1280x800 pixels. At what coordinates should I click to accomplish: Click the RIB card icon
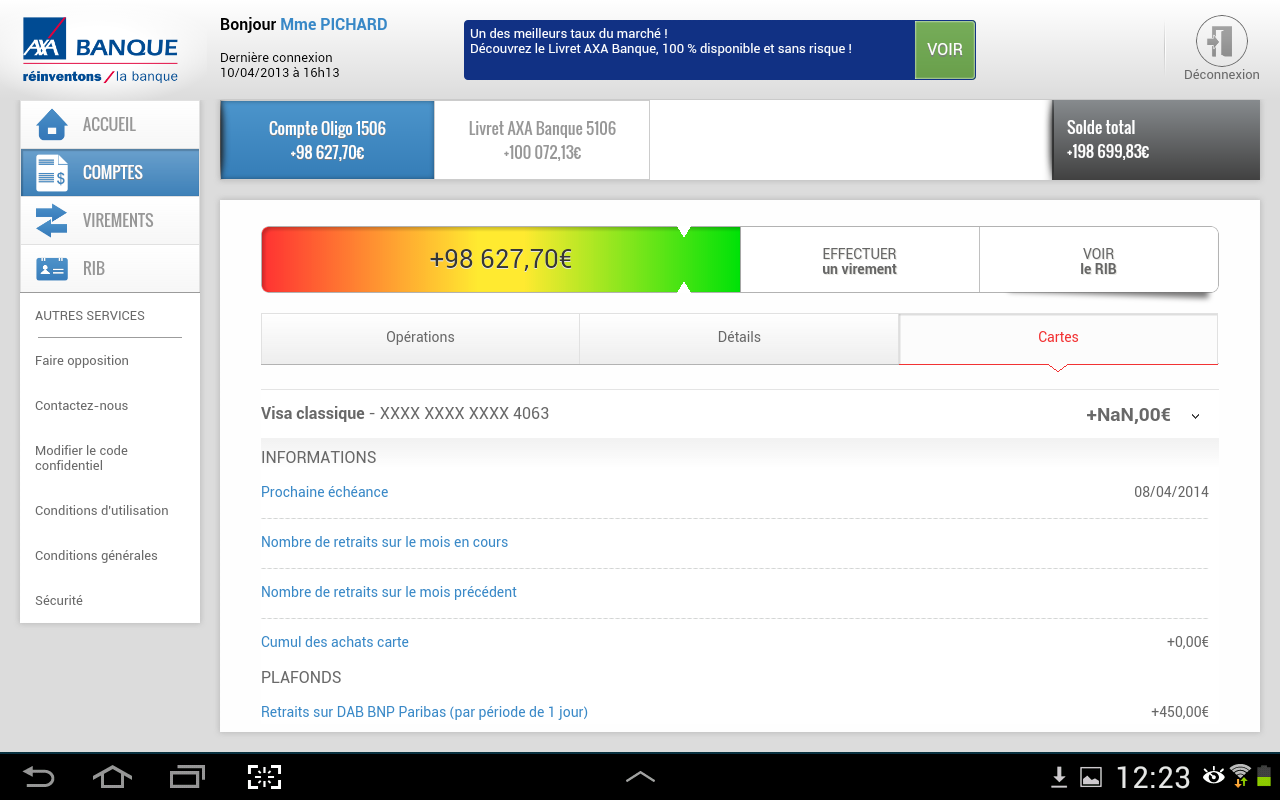51,269
